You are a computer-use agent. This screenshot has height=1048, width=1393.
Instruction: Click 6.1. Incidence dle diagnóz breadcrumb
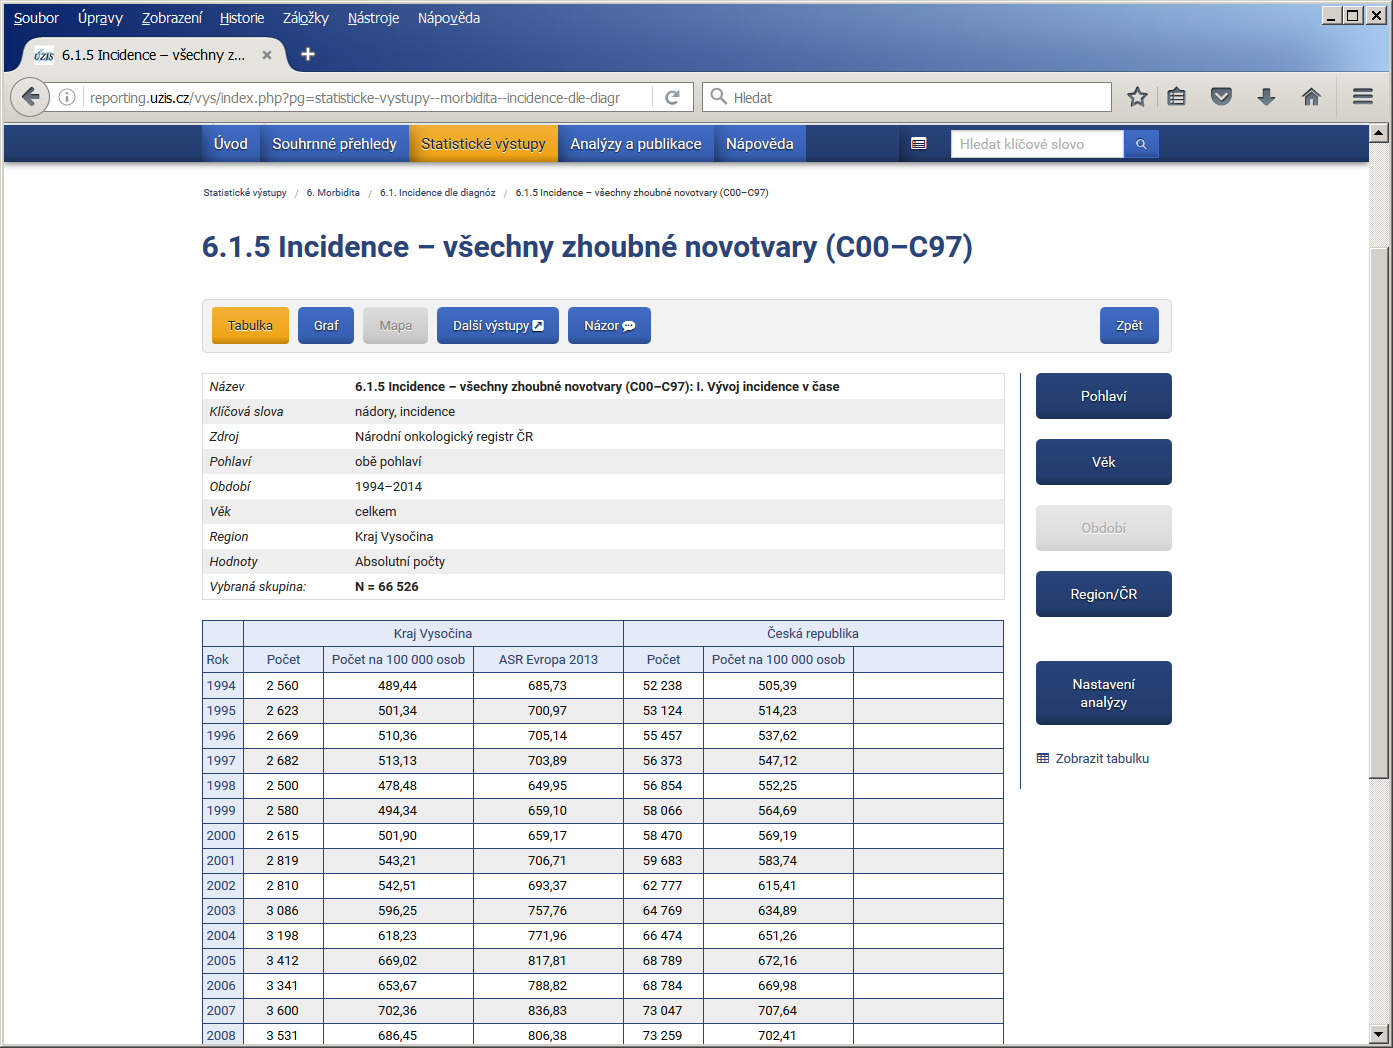point(437,193)
